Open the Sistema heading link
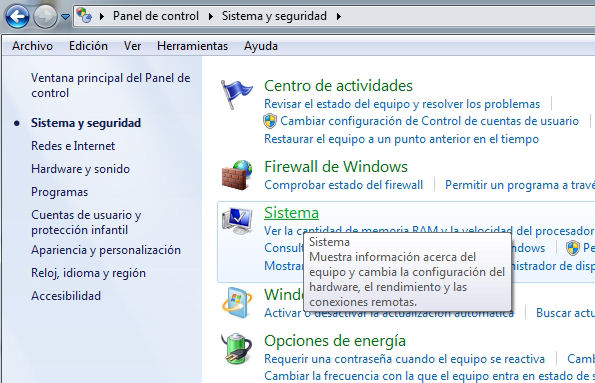Screen dimensions: 595x383 (x=291, y=213)
